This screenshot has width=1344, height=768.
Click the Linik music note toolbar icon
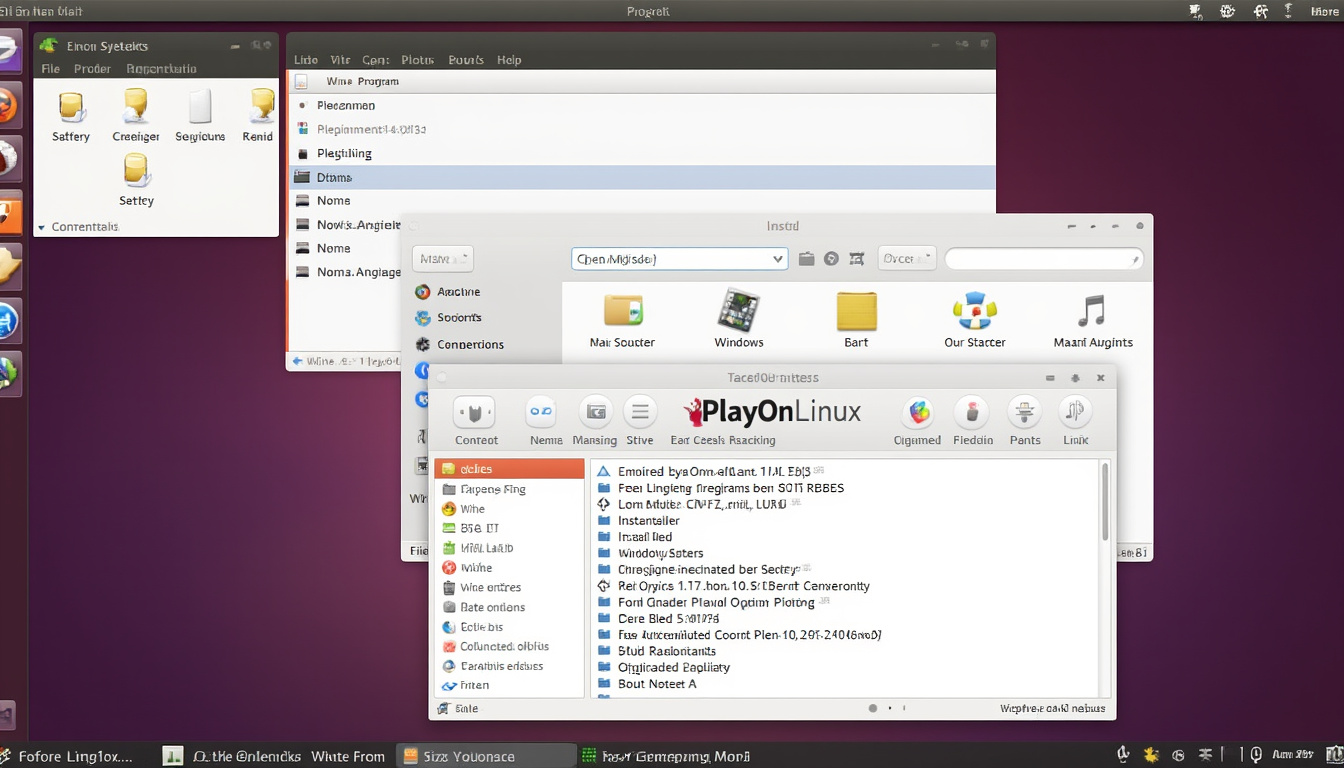1075,412
